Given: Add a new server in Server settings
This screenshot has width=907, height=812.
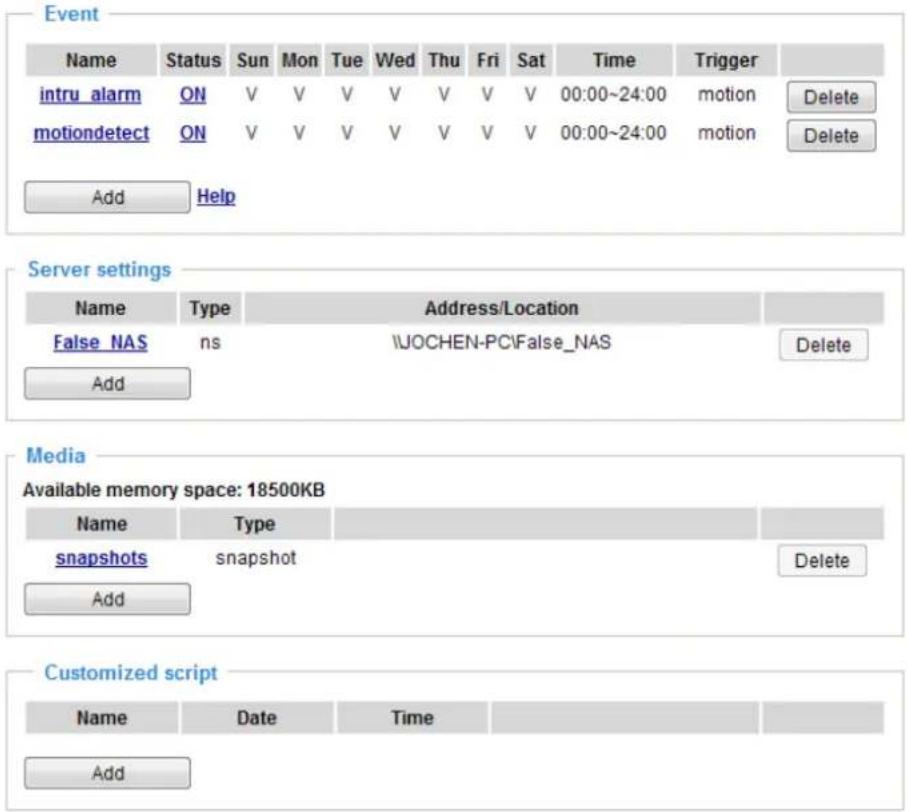Looking at the screenshot, I should coord(108,383).
